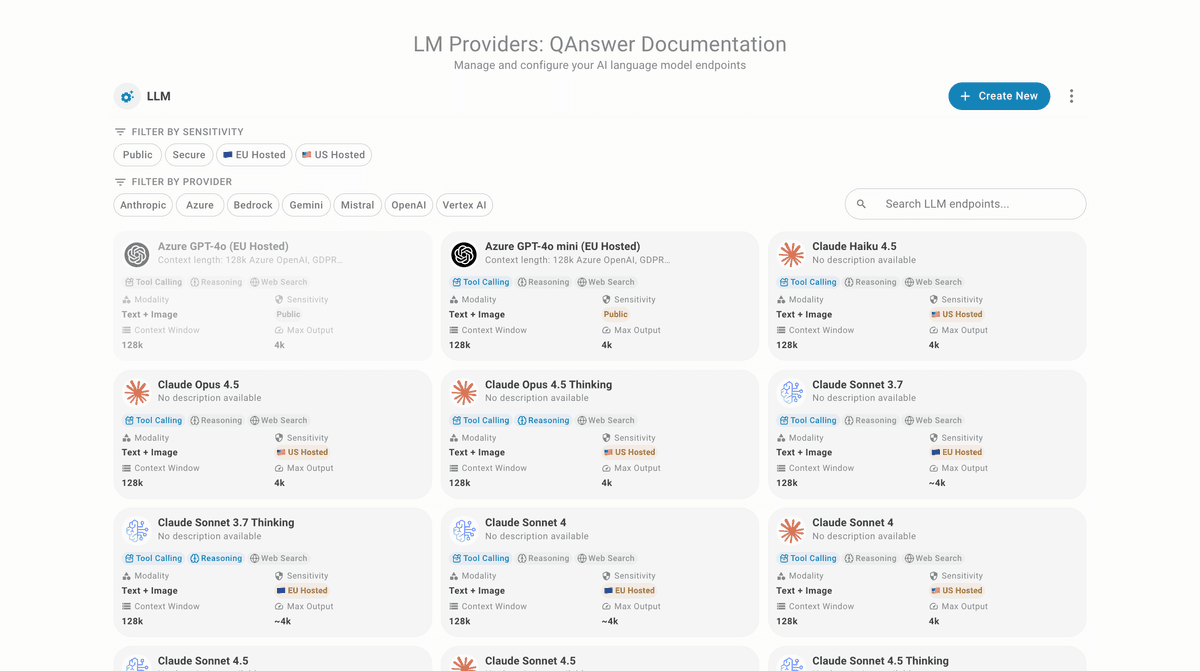Click Reasoning badge on Claude Opus 4.5 Thinking
Screen dimensions: 1200x671
(x=543, y=420)
